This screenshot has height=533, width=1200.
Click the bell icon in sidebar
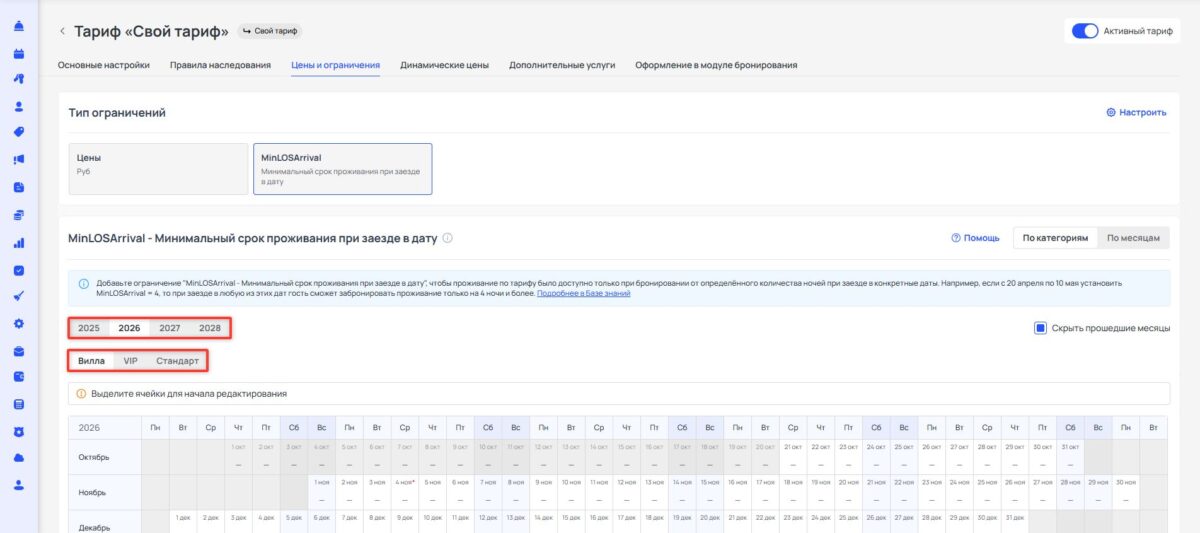(x=19, y=25)
